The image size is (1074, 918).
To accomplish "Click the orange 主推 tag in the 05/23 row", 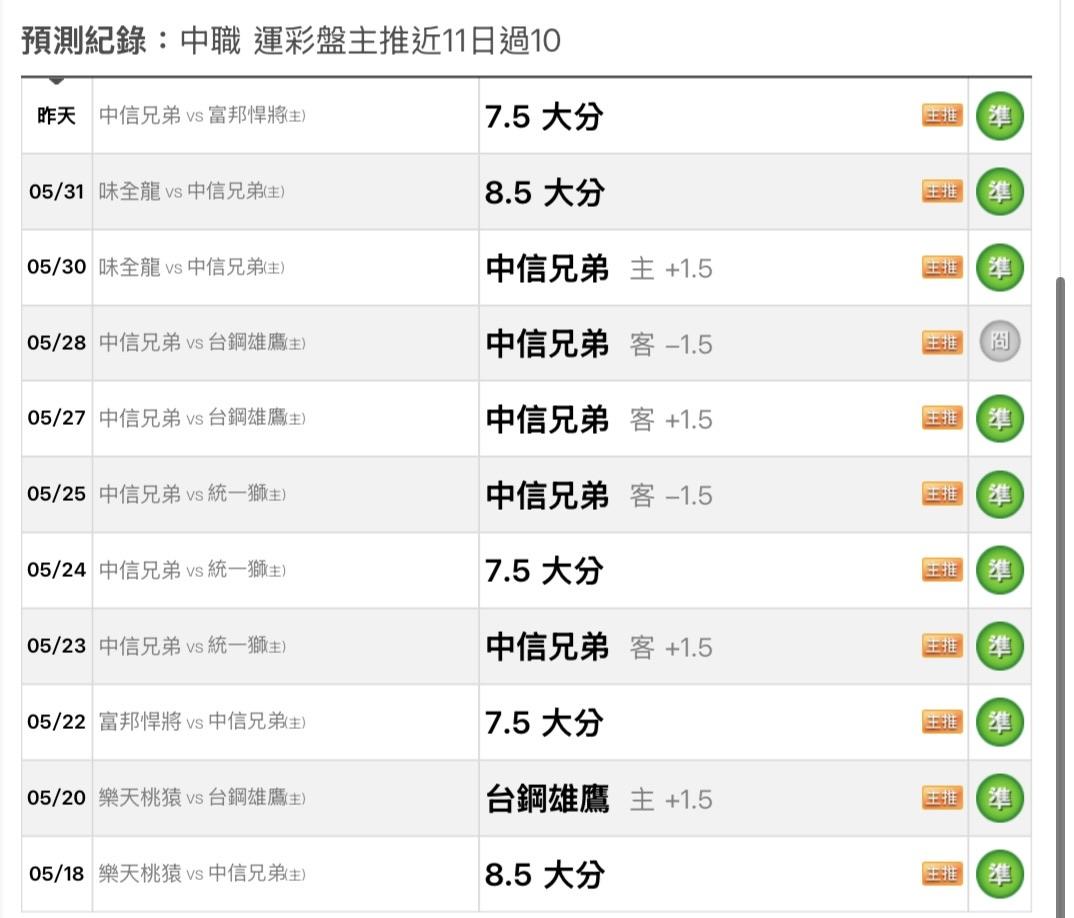I will click(x=942, y=646).
